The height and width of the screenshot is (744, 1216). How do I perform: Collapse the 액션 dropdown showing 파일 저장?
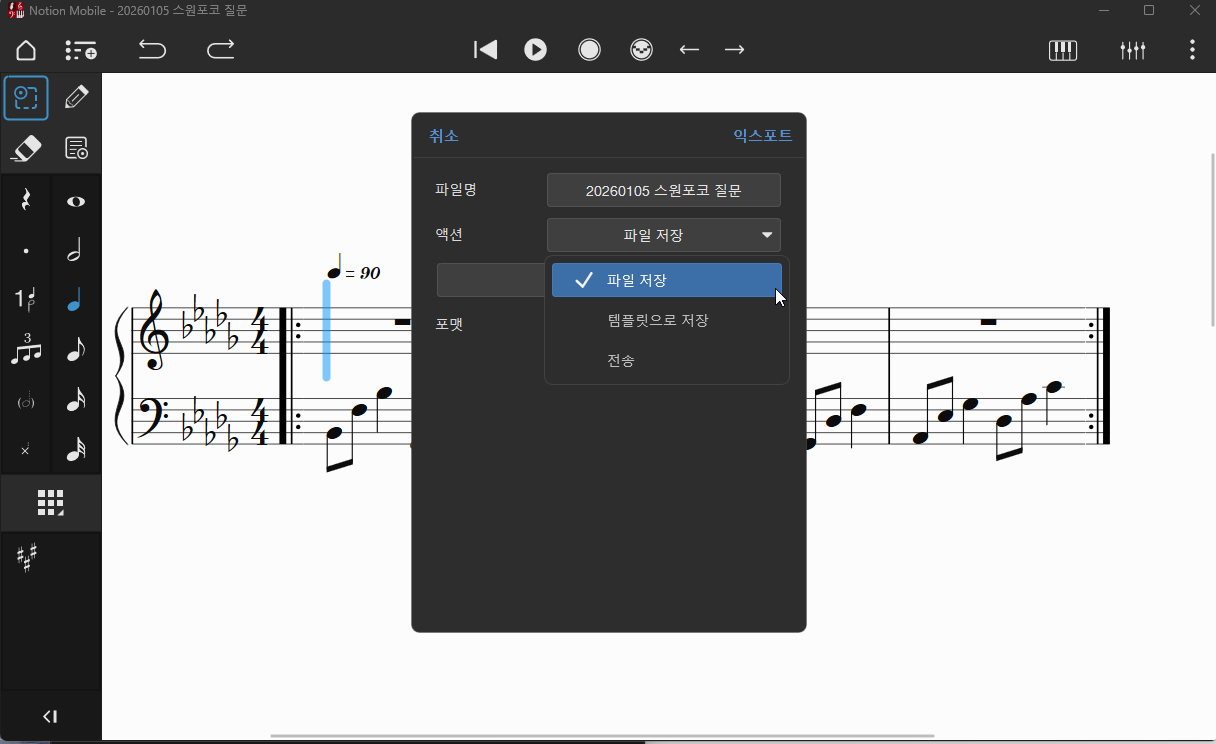click(663, 235)
